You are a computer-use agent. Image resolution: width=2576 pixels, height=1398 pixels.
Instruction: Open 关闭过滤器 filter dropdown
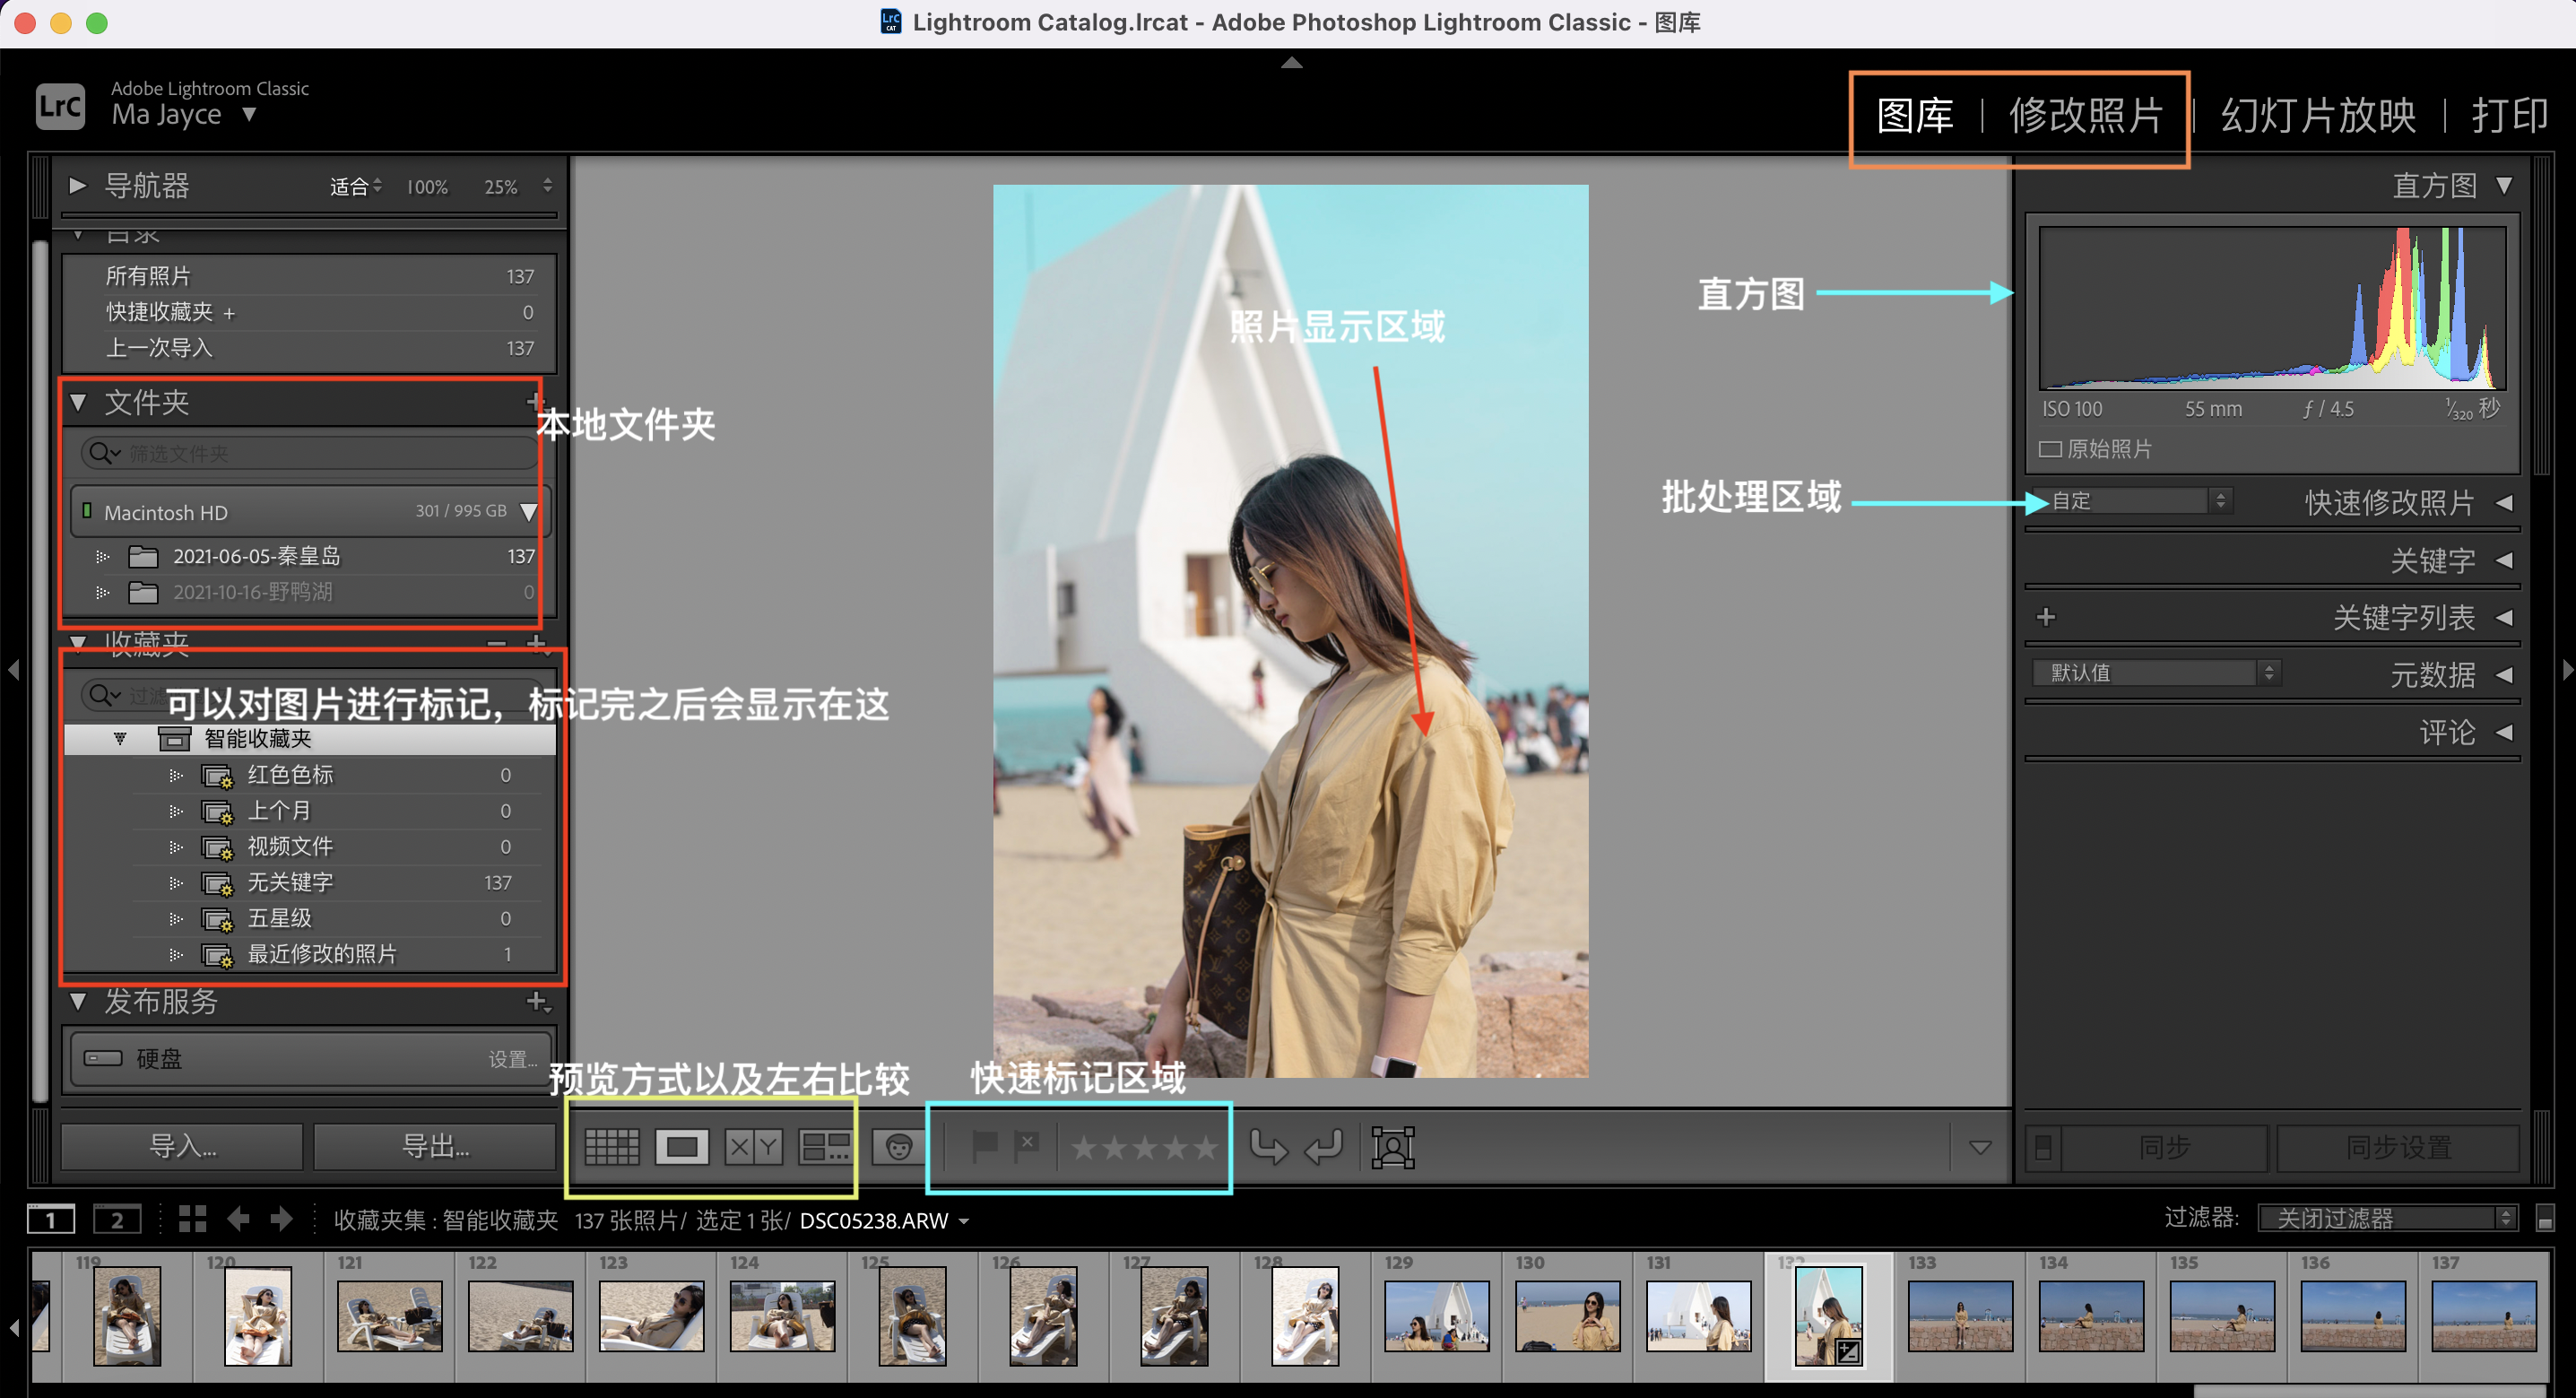(2386, 1218)
